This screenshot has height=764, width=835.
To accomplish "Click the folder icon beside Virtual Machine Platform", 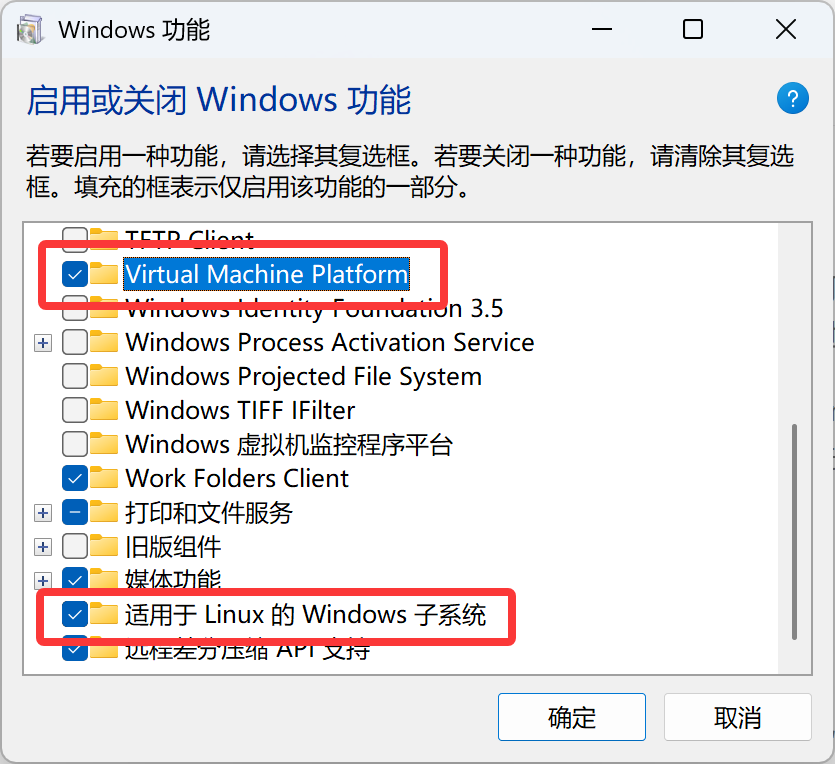I will click(102, 274).
